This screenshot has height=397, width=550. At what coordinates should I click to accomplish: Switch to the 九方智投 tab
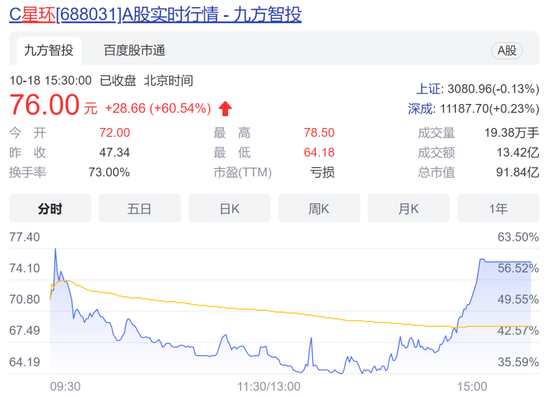point(49,51)
